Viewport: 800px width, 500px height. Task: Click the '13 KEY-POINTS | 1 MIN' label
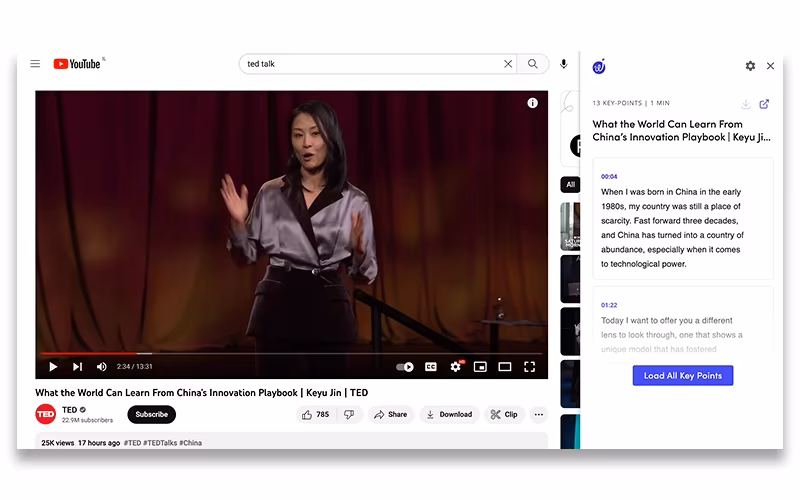631,103
